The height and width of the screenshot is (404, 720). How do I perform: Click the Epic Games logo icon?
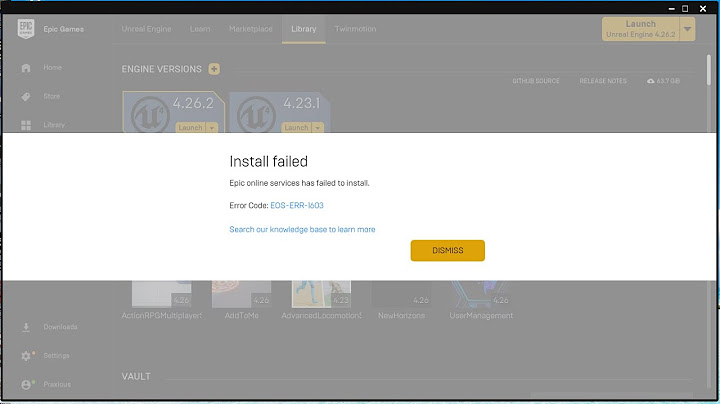(26, 29)
